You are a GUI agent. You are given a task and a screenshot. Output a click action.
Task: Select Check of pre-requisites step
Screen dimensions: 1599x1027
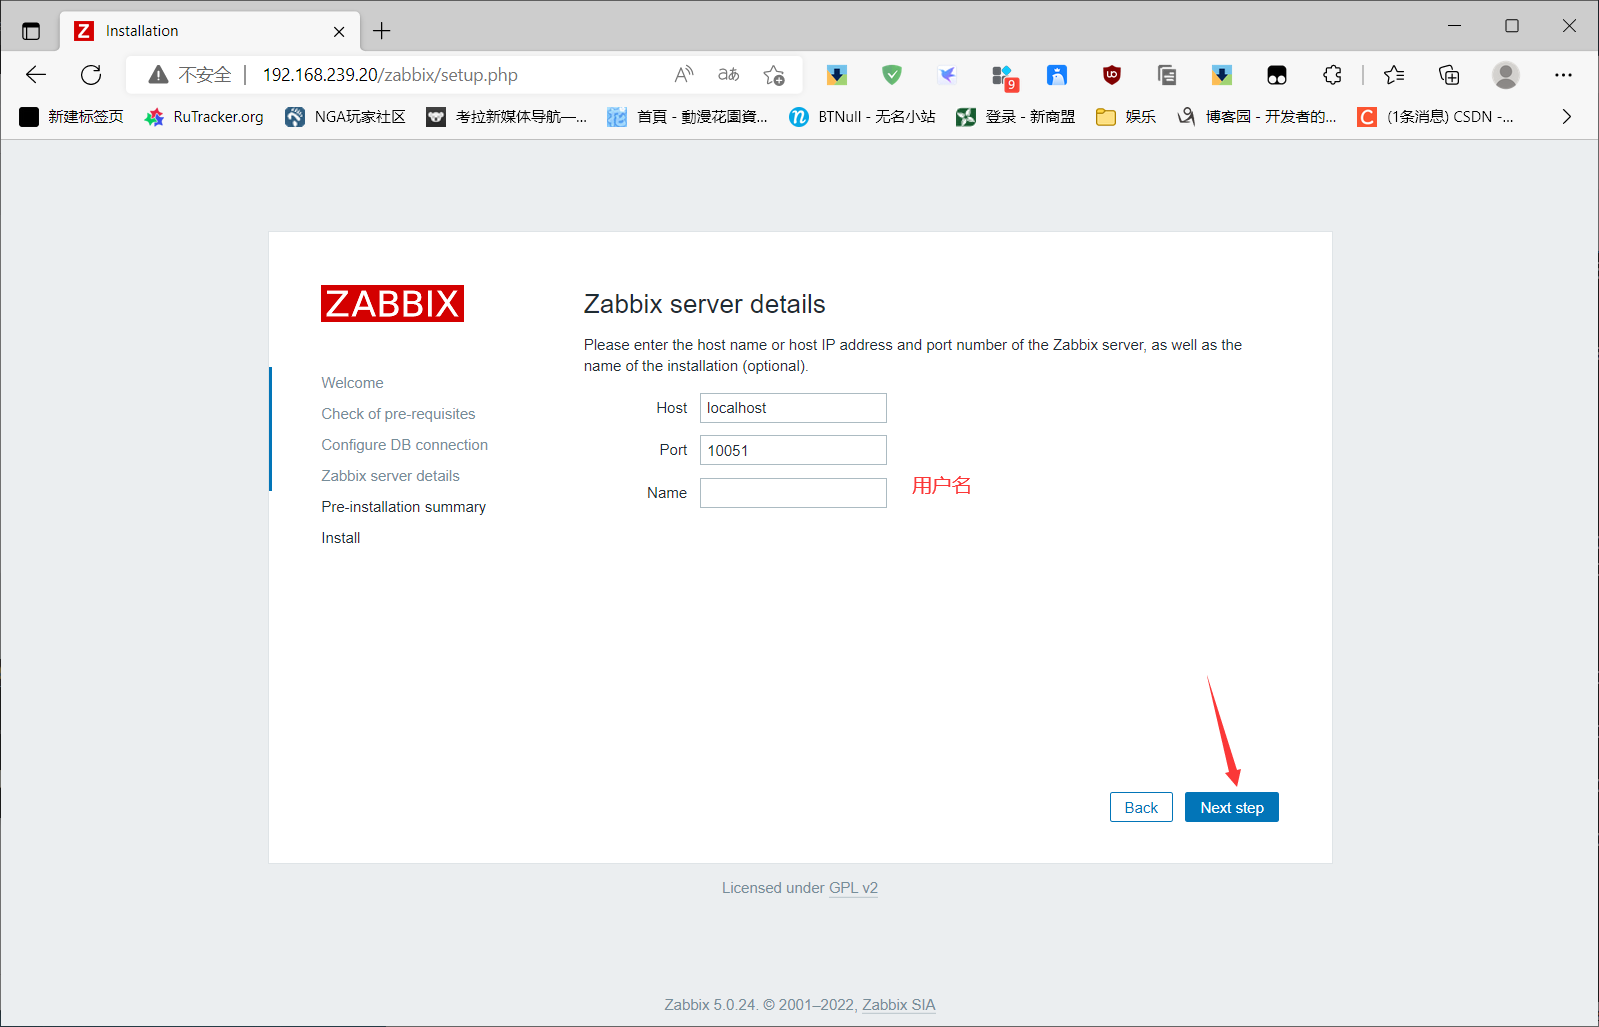[x=398, y=414]
